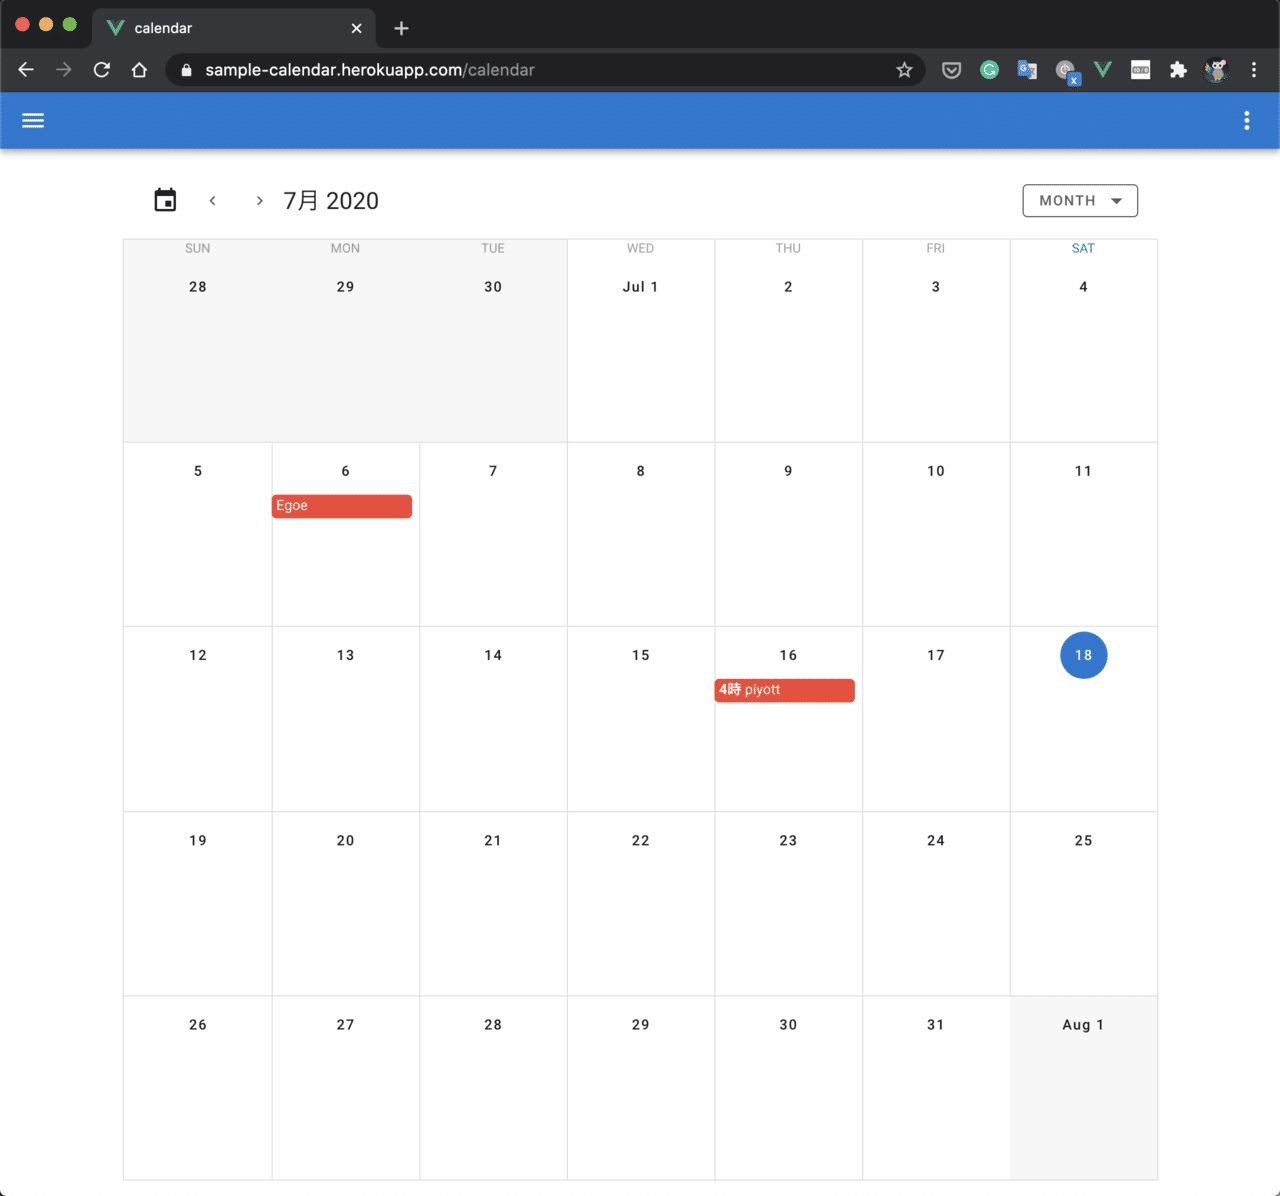Select the date 4

tap(1083, 287)
